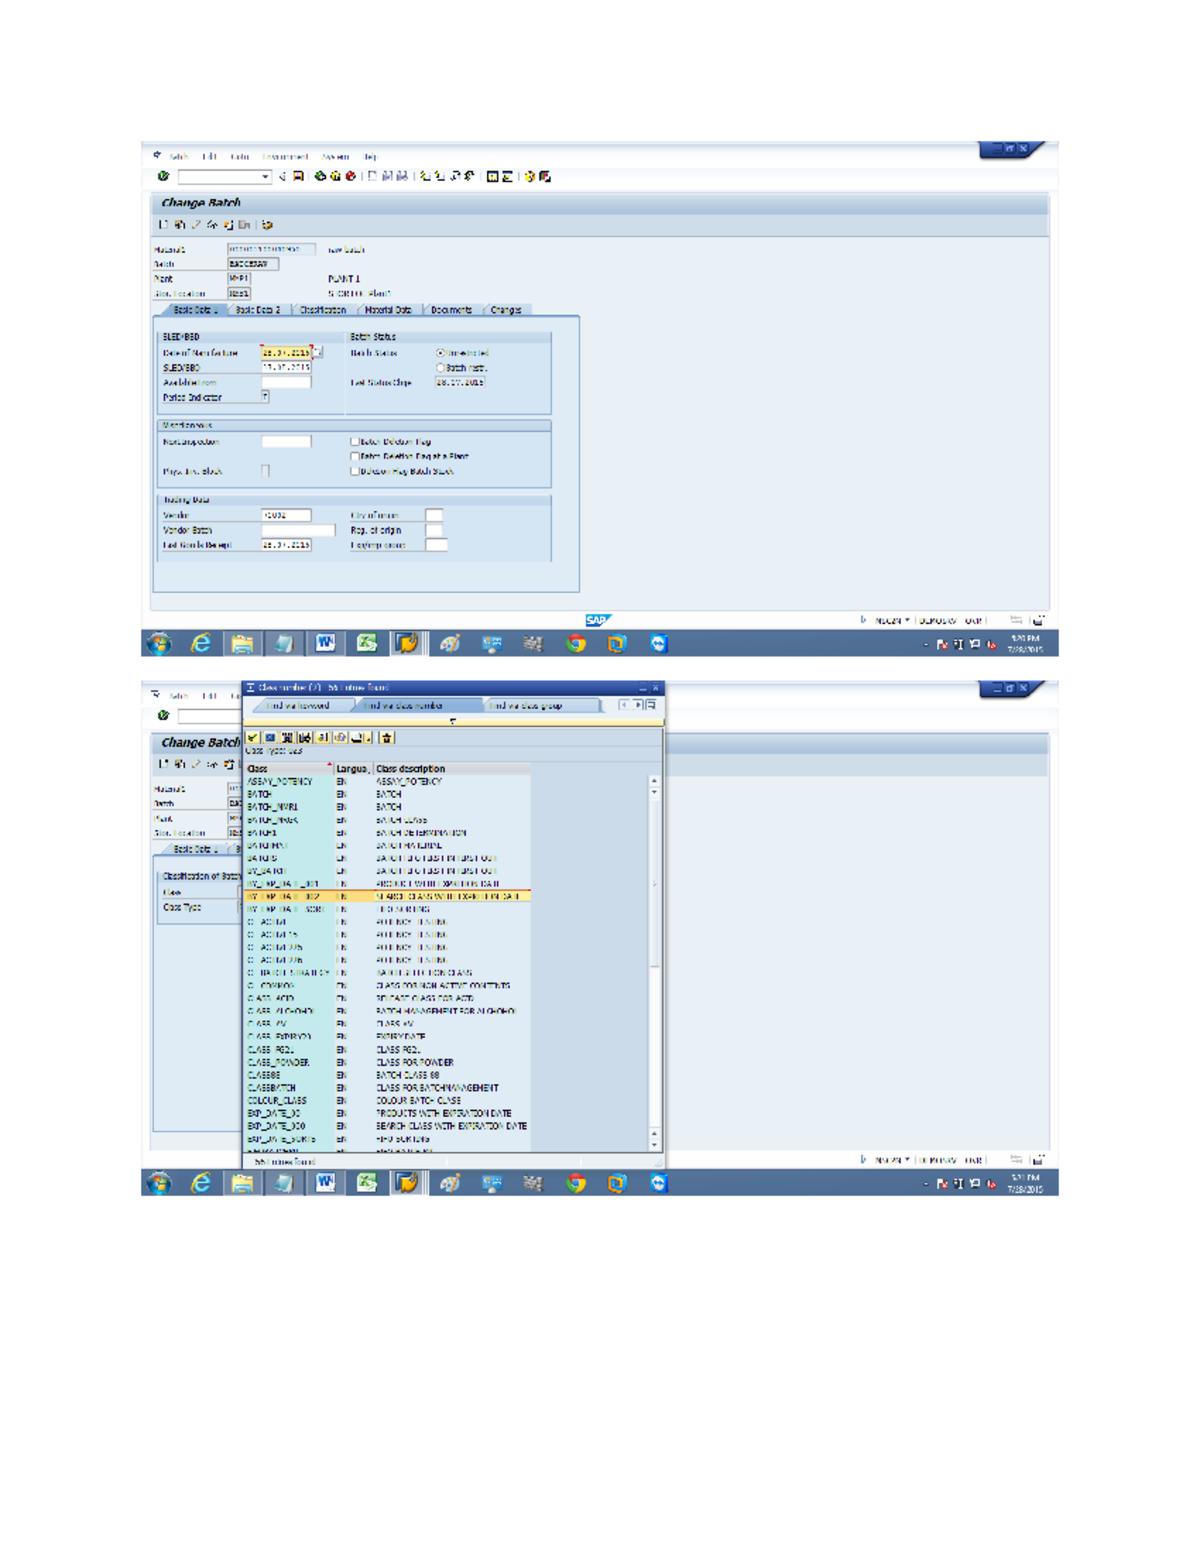Click the binoculars Find icon in class popup toolbar
The width and height of the screenshot is (1200, 1553).
(287, 738)
